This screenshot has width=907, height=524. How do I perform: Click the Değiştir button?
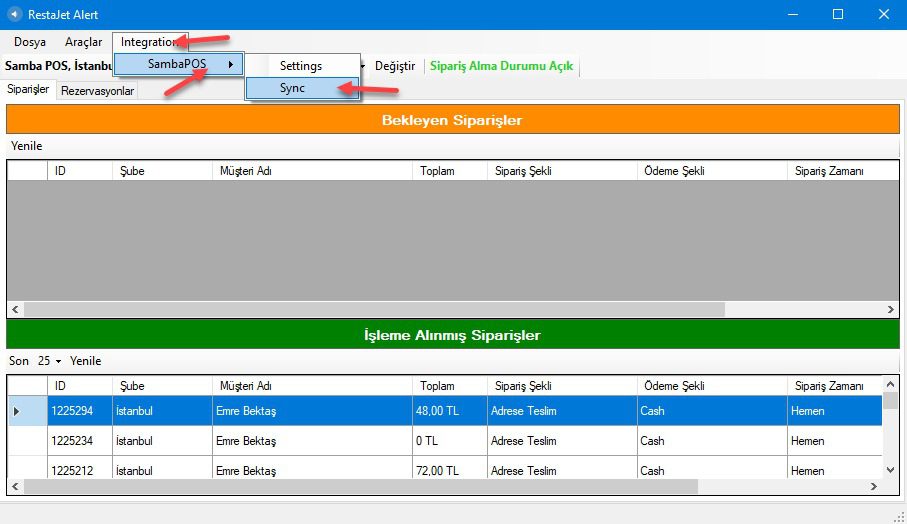click(x=394, y=66)
